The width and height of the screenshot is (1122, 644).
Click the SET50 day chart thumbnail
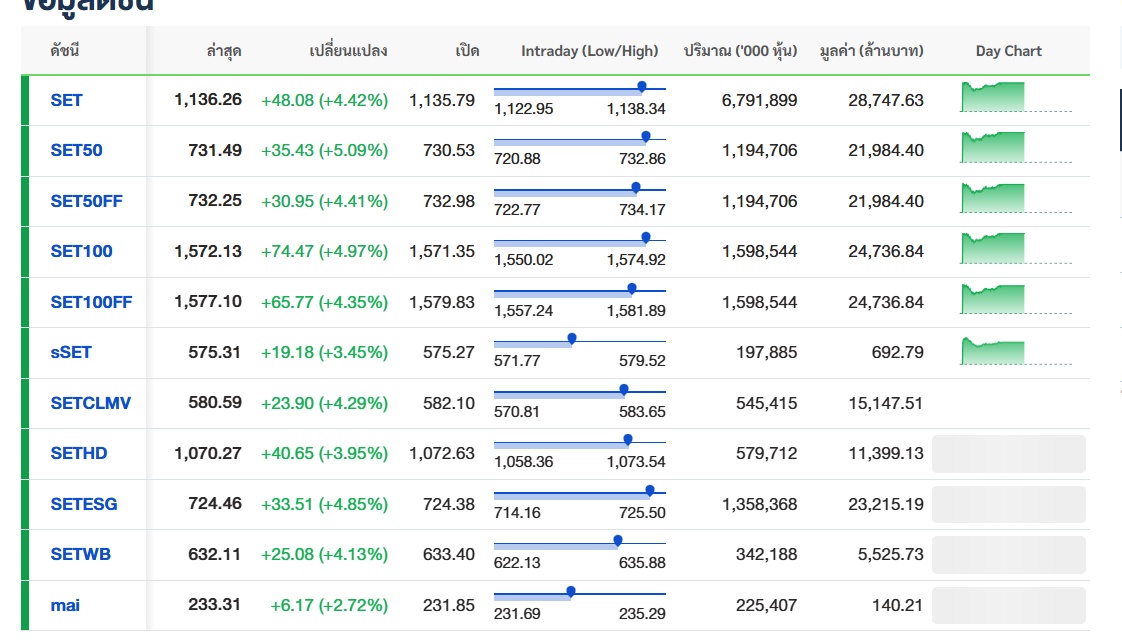pyautogui.click(x=1016, y=147)
